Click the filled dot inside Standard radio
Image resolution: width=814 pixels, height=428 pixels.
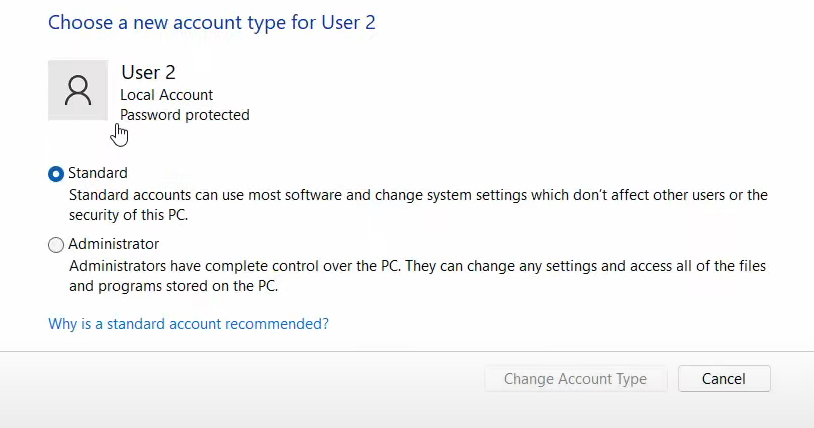pyautogui.click(x=56, y=174)
